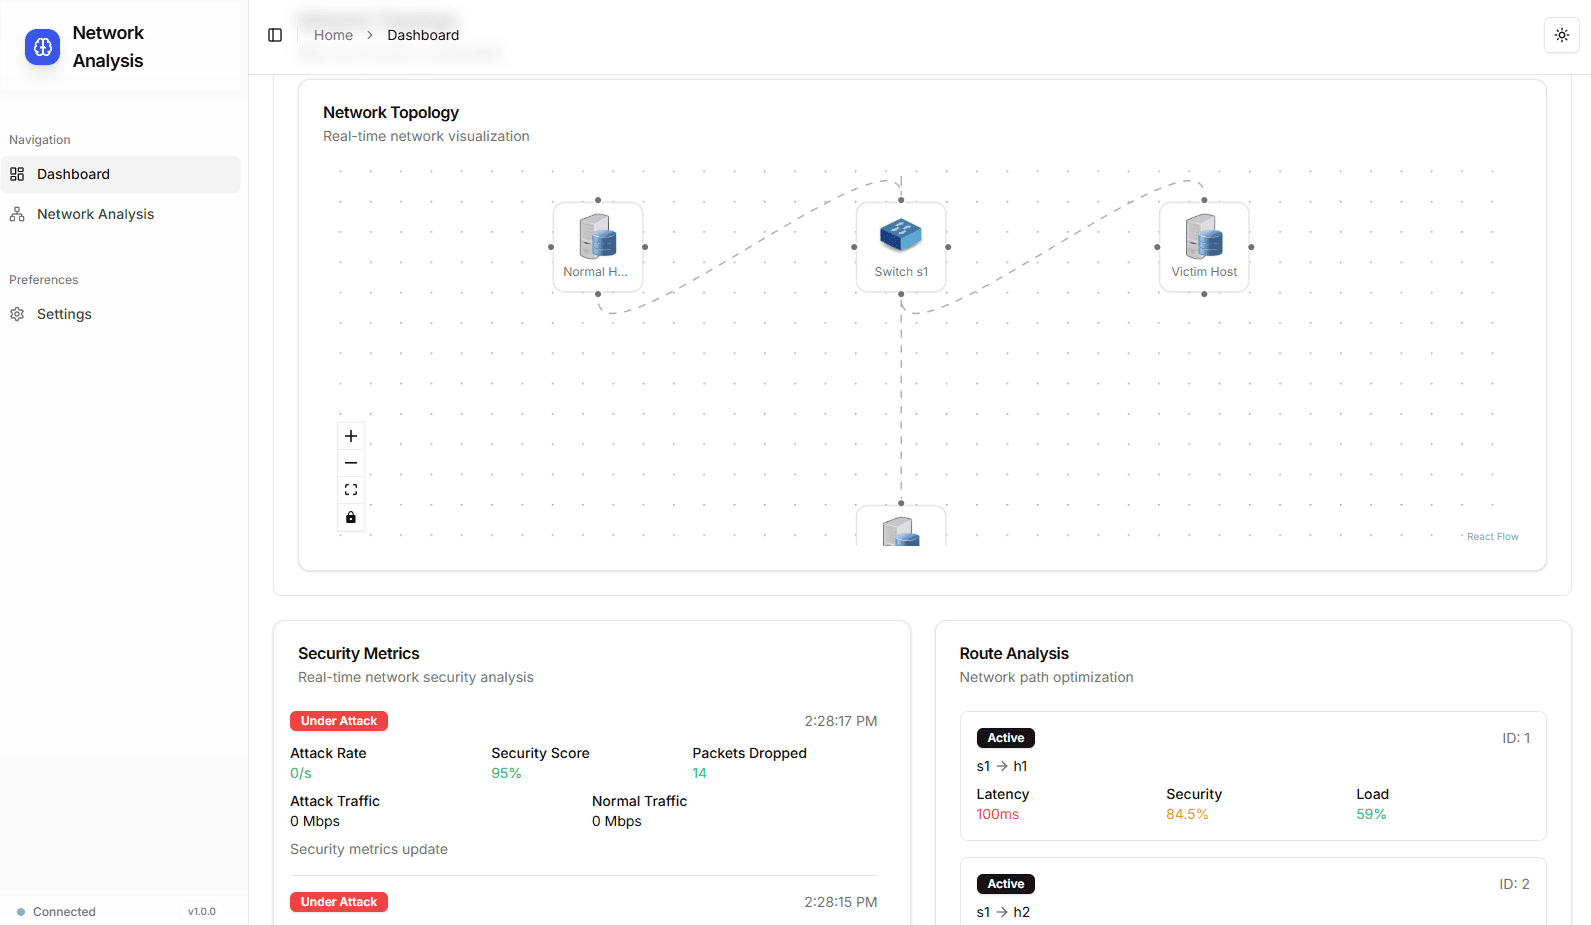The image size is (1591, 925).
Task: Go to Home breadcrumb link
Action: point(333,35)
